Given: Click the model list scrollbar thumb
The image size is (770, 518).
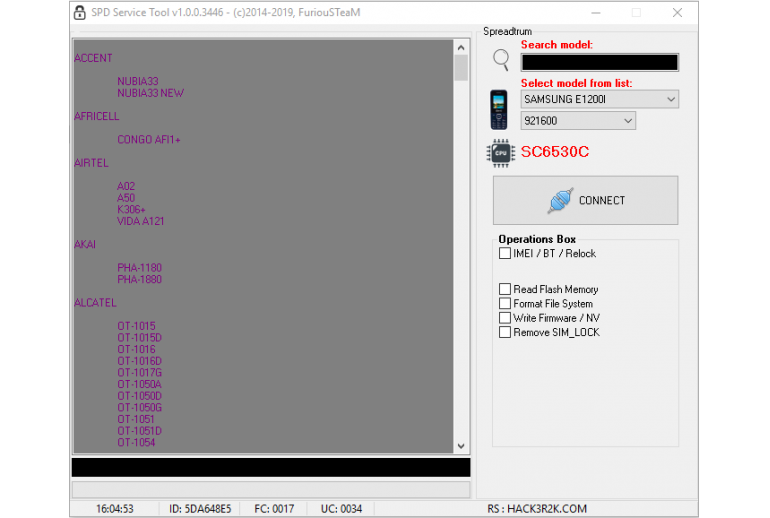Looking at the screenshot, I should click(461, 68).
